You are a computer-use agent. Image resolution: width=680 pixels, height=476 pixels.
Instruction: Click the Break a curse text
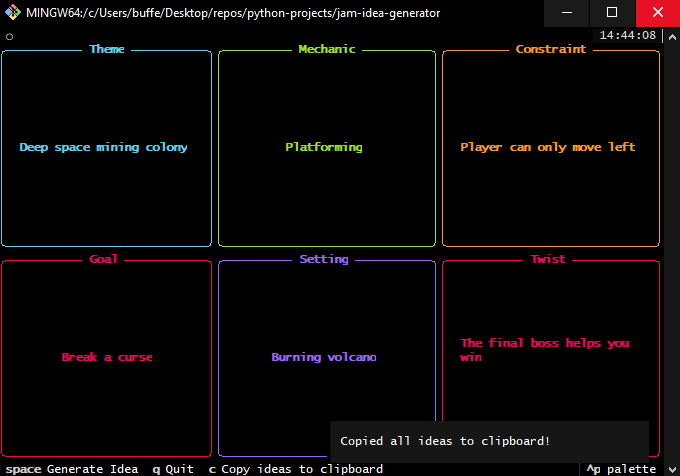click(x=107, y=357)
